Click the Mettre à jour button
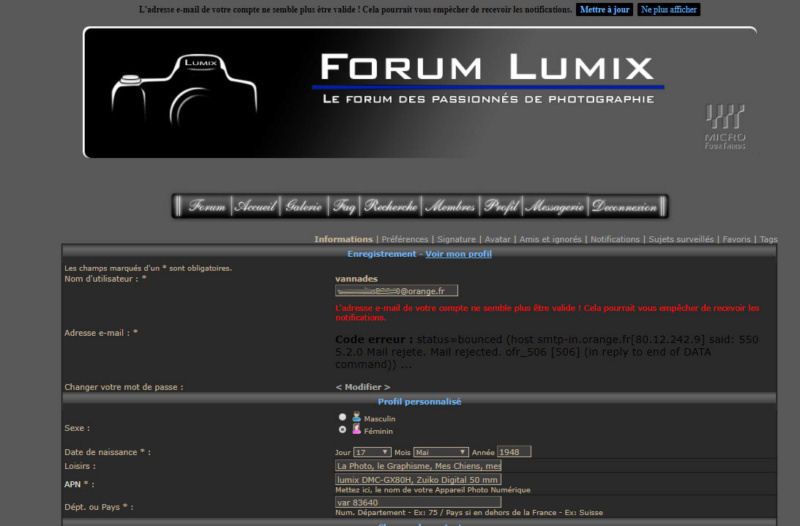 click(x=604, y=10)
